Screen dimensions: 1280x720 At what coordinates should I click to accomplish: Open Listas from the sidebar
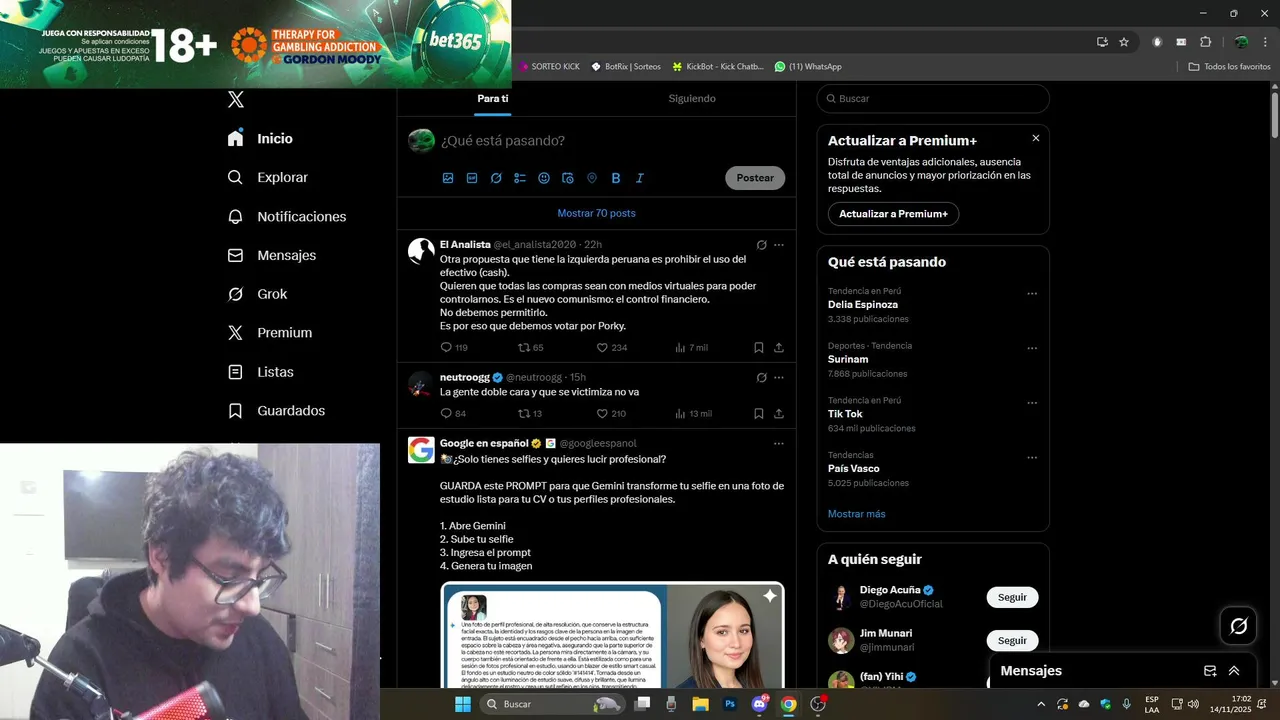260,372
